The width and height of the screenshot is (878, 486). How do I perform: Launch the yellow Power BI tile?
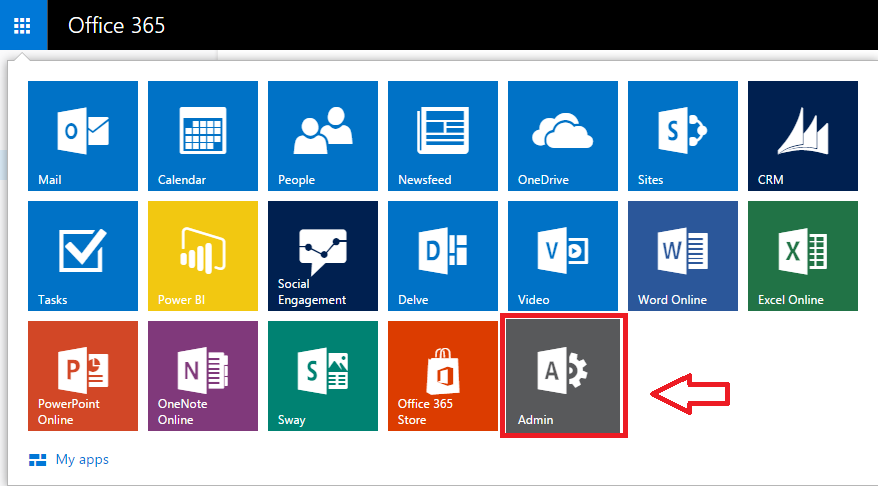coord(203,256)
